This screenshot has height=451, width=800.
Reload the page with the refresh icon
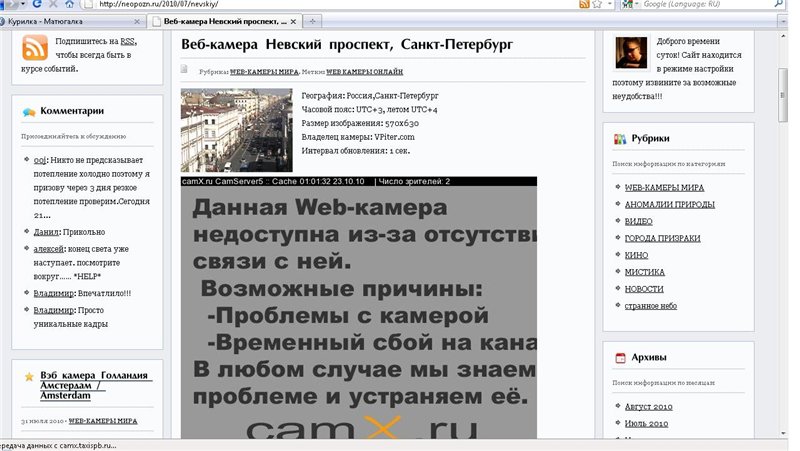point(37,4)
